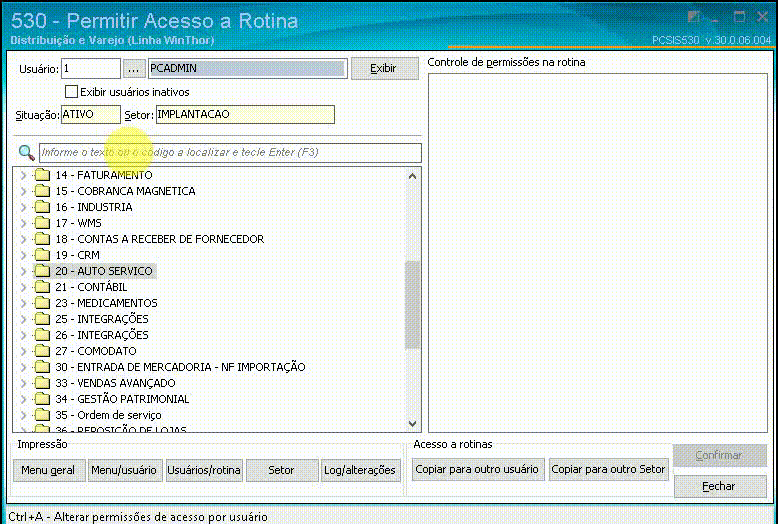Click tree scrollbar down arrow

pyautogui.click(x=412, y=423)
